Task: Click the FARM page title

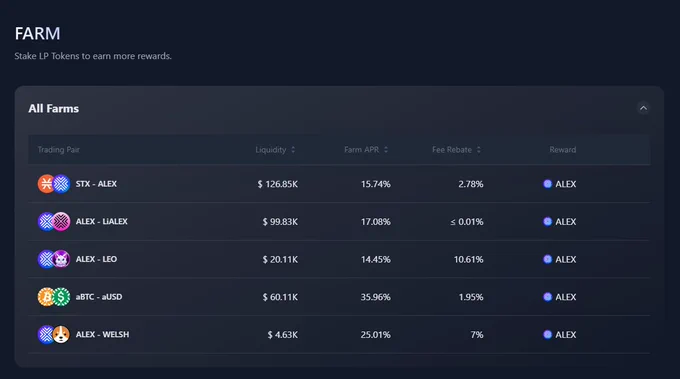Action: (37, 33)
